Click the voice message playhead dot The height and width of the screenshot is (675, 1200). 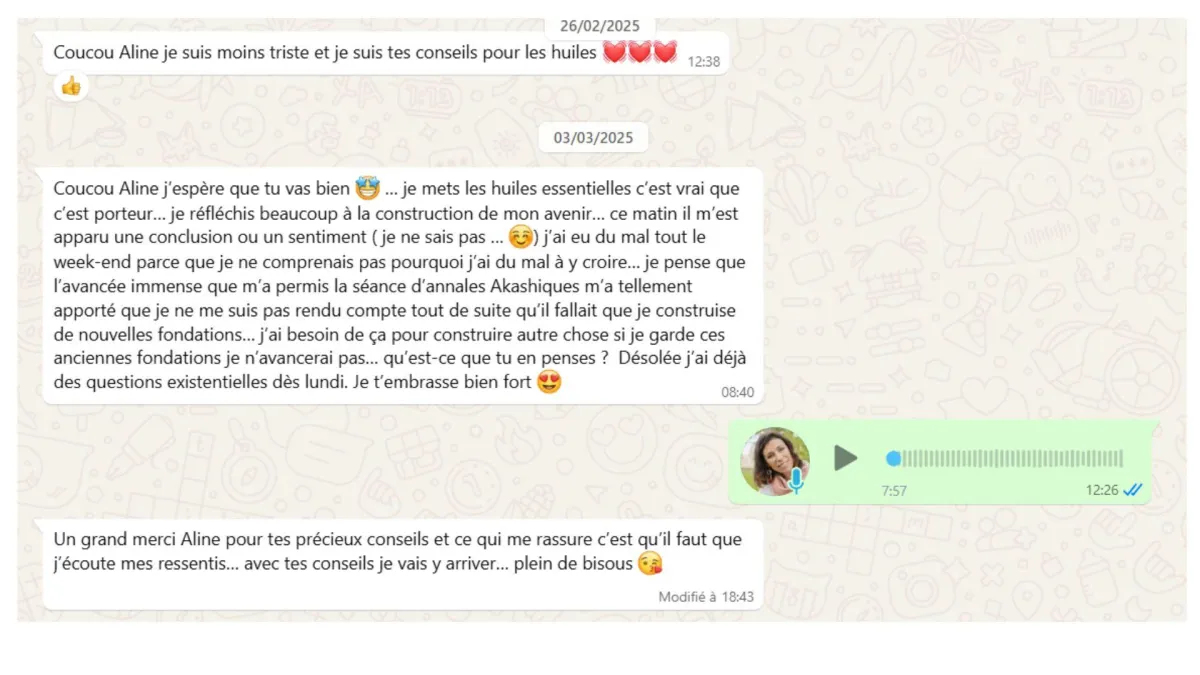tap(893, 459)
